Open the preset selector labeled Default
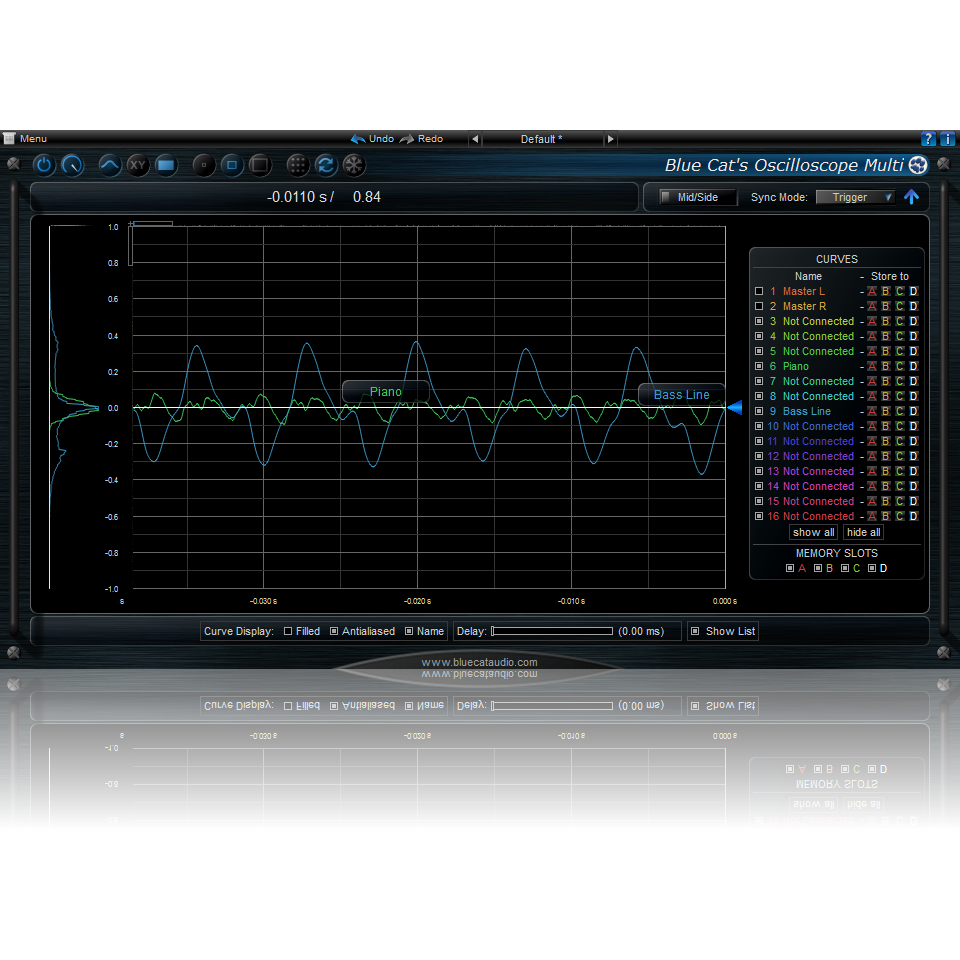960x960 pixels. point(544,139)
